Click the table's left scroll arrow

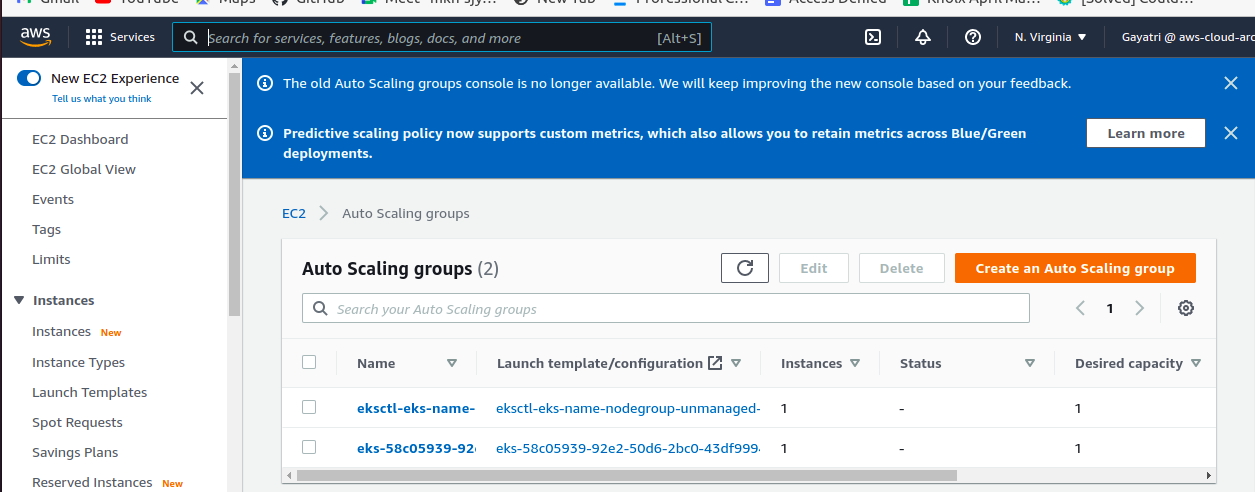[x=289, y=475]
